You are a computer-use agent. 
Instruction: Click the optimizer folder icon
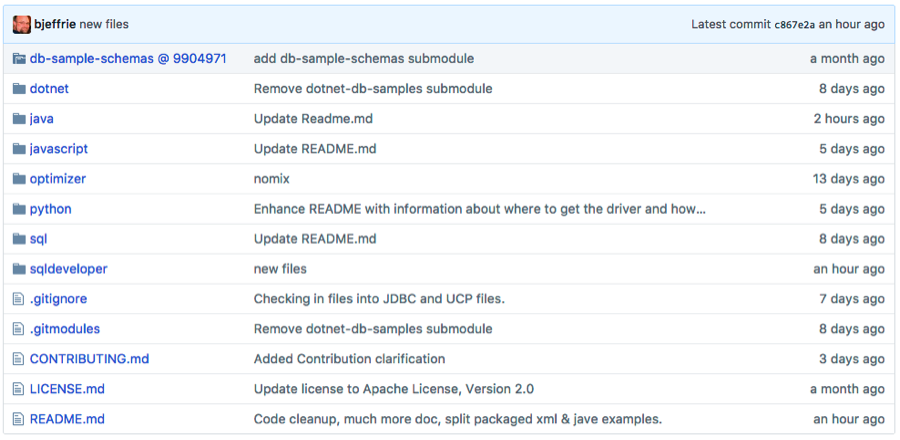(x=18, y=179)
